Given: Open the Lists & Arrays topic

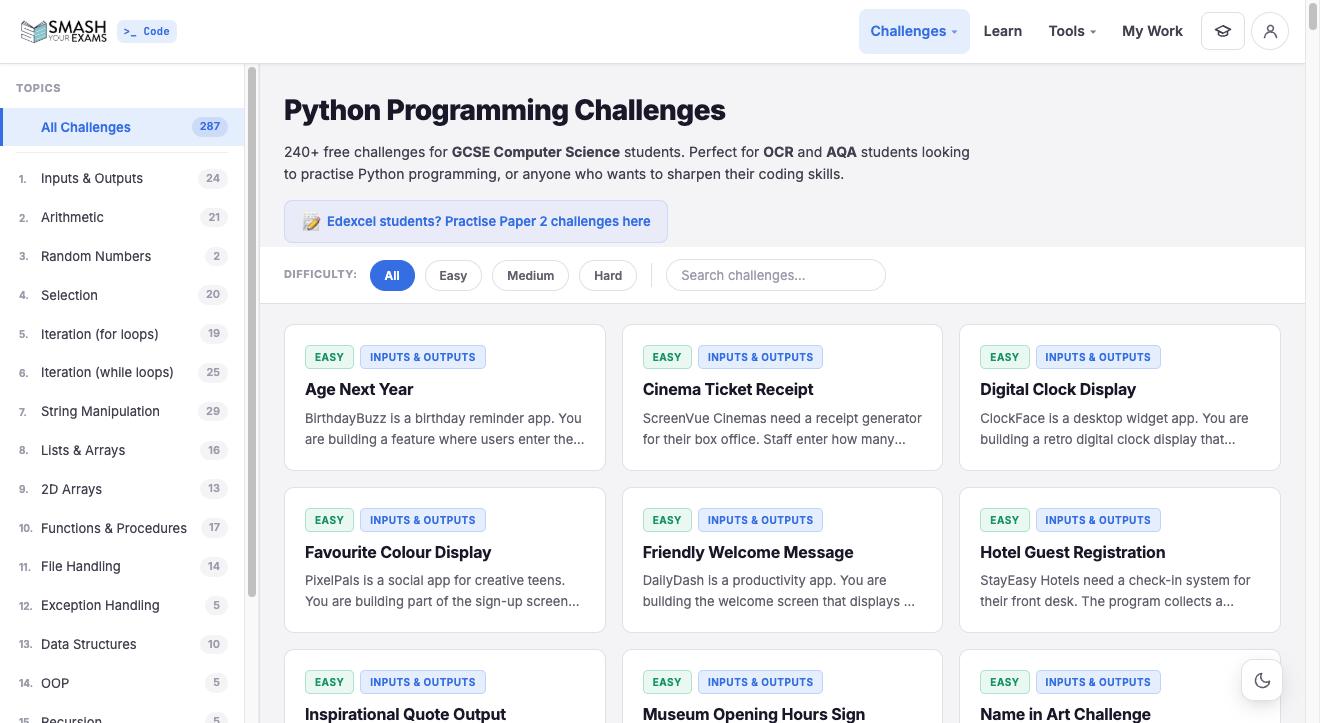Looking at the screenshot, I should coord(122,450).
